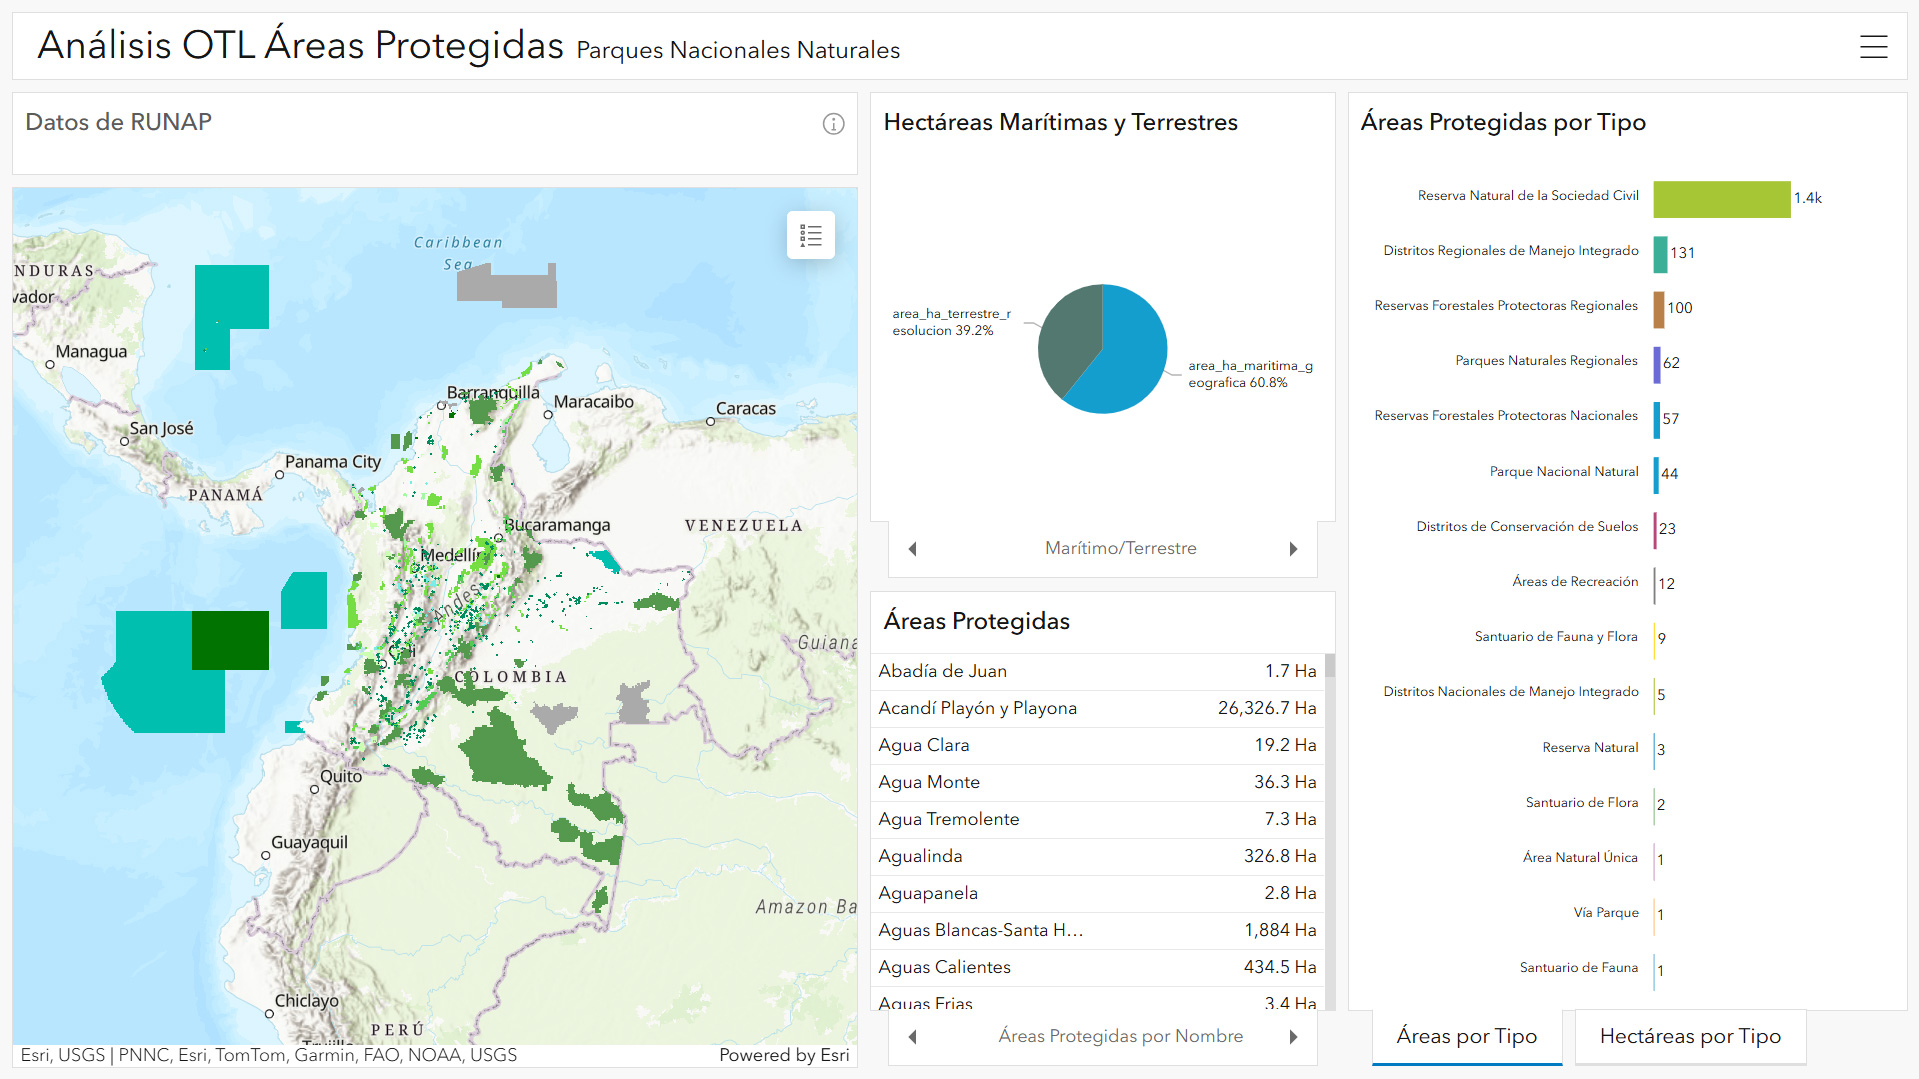The image size is (1919, 1079).
Task: Click the Reserva Natural de la Sociedad Civil bar
Action: [1721, 199]
